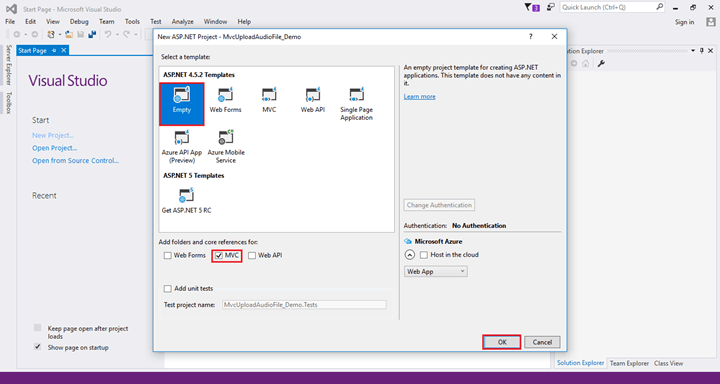Confirm the dialog with OK
This screenshot has width=720, height=384.
tap(502, 342)
